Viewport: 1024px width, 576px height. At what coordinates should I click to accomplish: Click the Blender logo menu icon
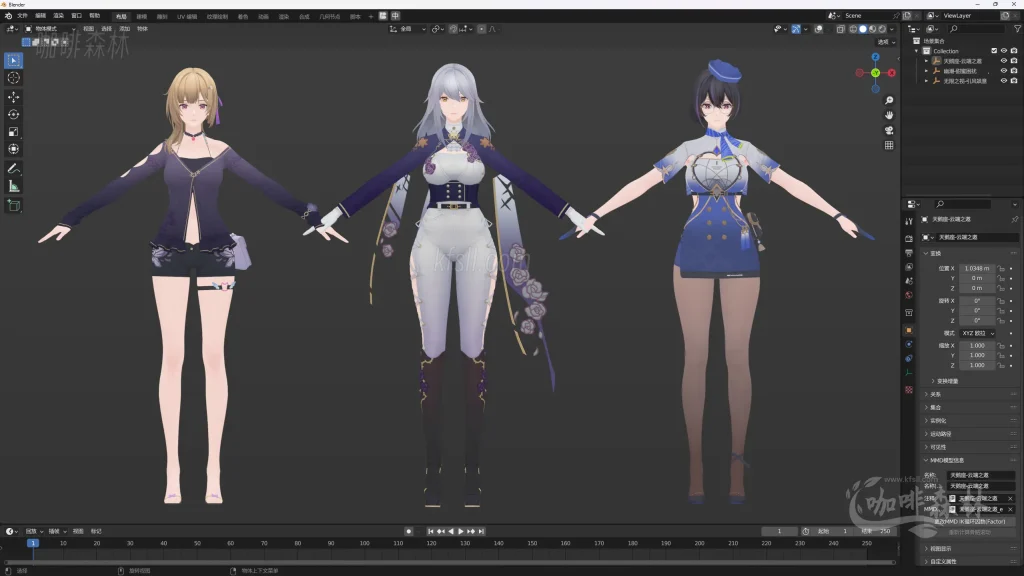[x=8, y=16]
